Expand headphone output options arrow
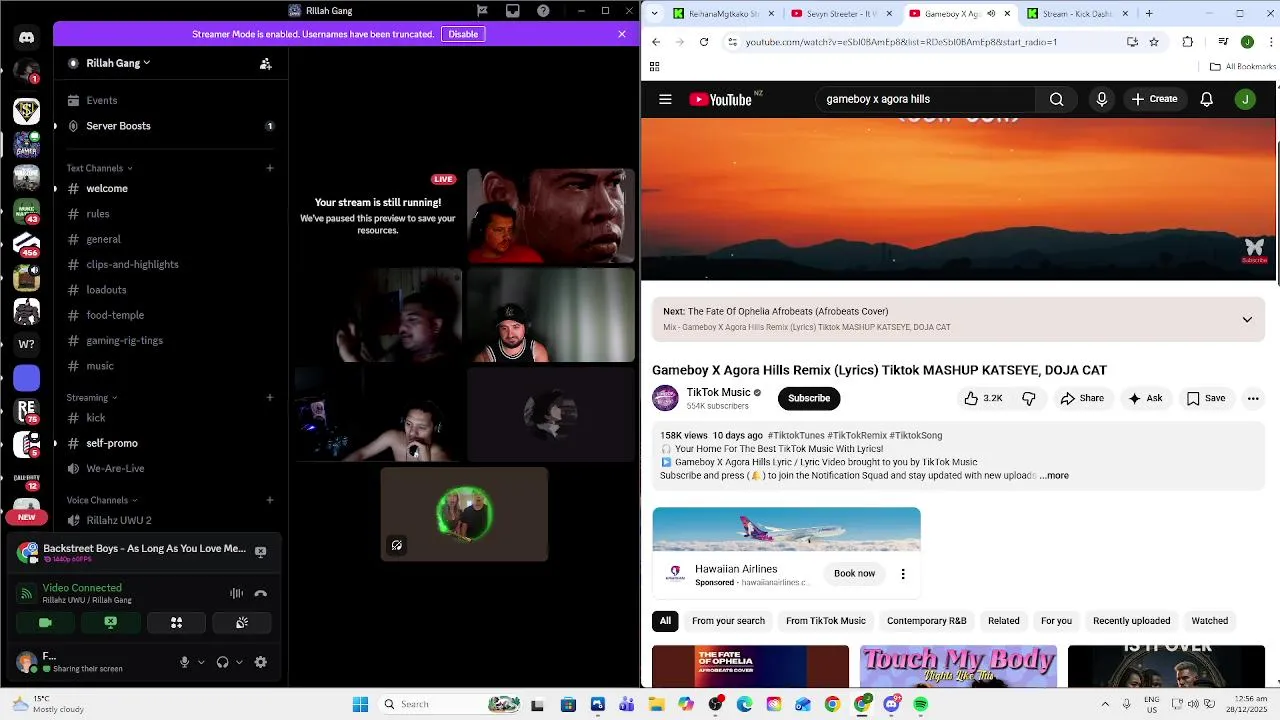The height and width of the screenshot is (720, 1280). click(x=239, y=662)
